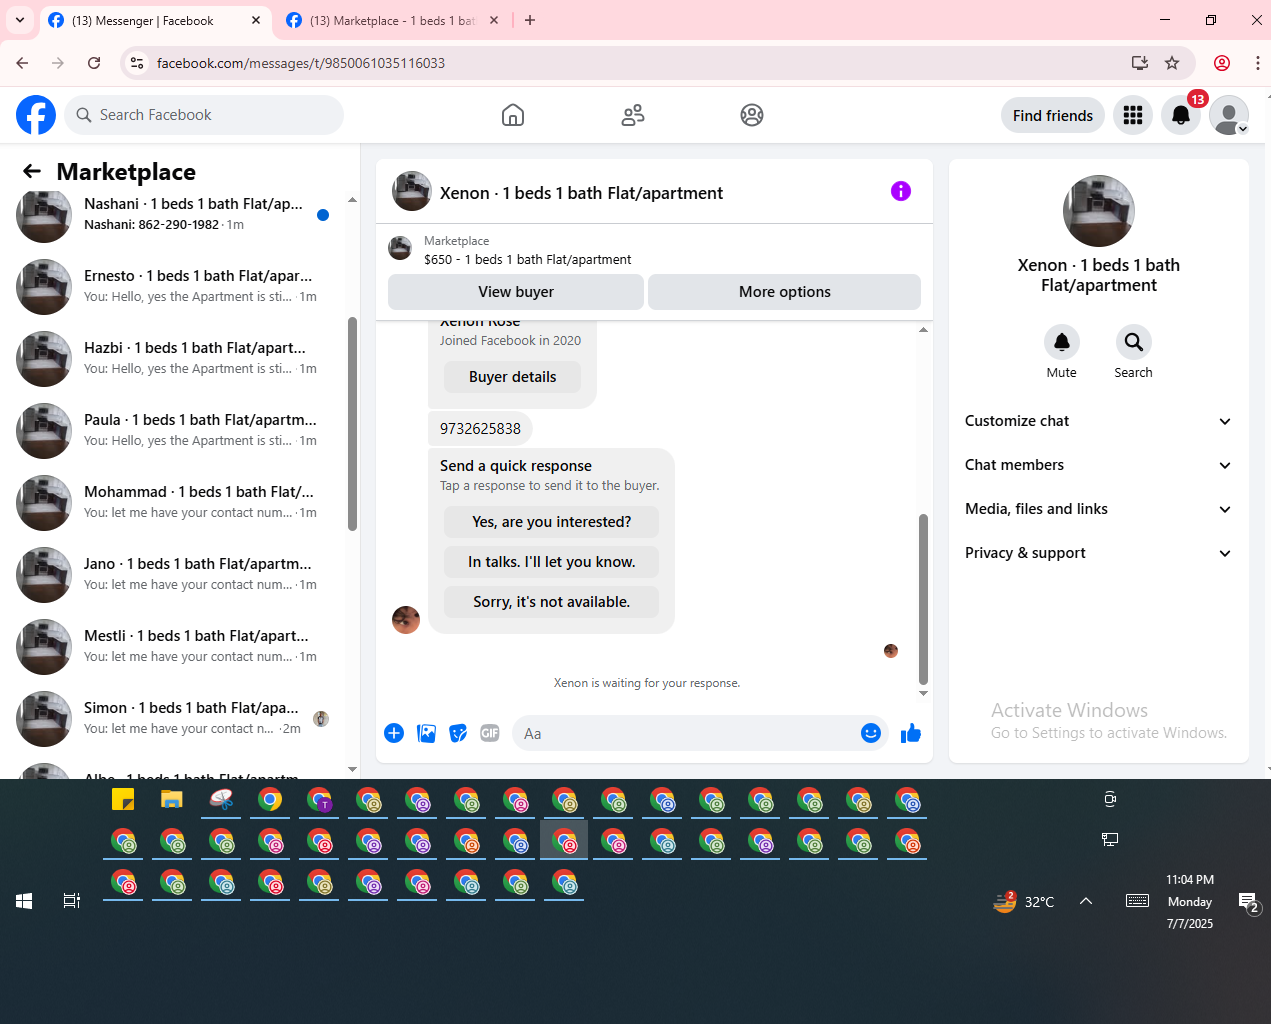Open the Facebook menu grid icon
1271x1024 pixels.
[1133, 115]
